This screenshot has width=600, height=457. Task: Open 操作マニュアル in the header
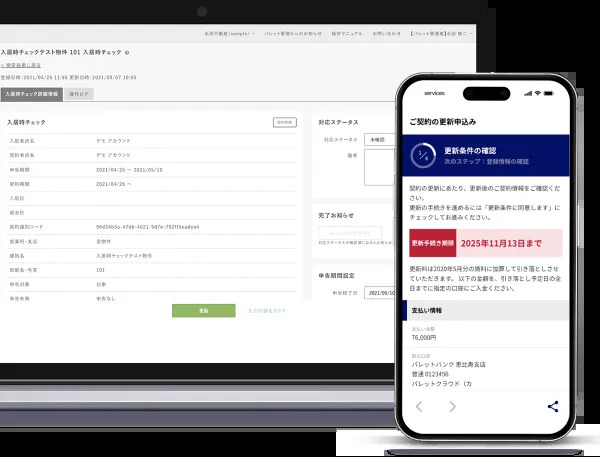click(x=347, y=34)
